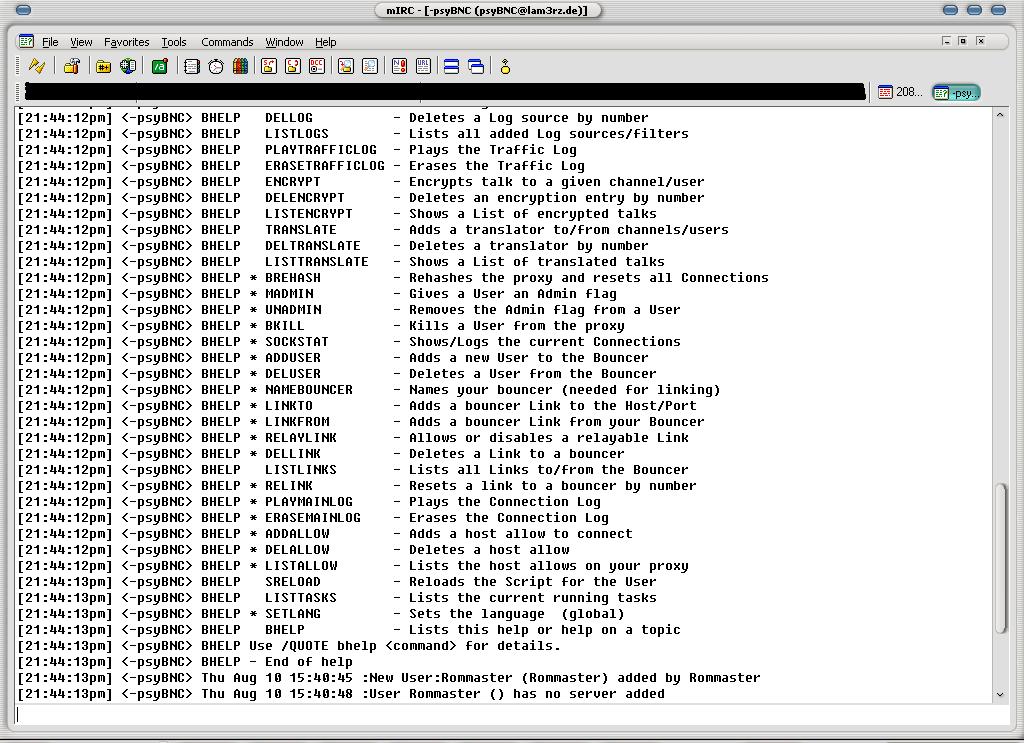Click the Tile windows toolbar icon
Screen dimensions: 1024x743
451,66
